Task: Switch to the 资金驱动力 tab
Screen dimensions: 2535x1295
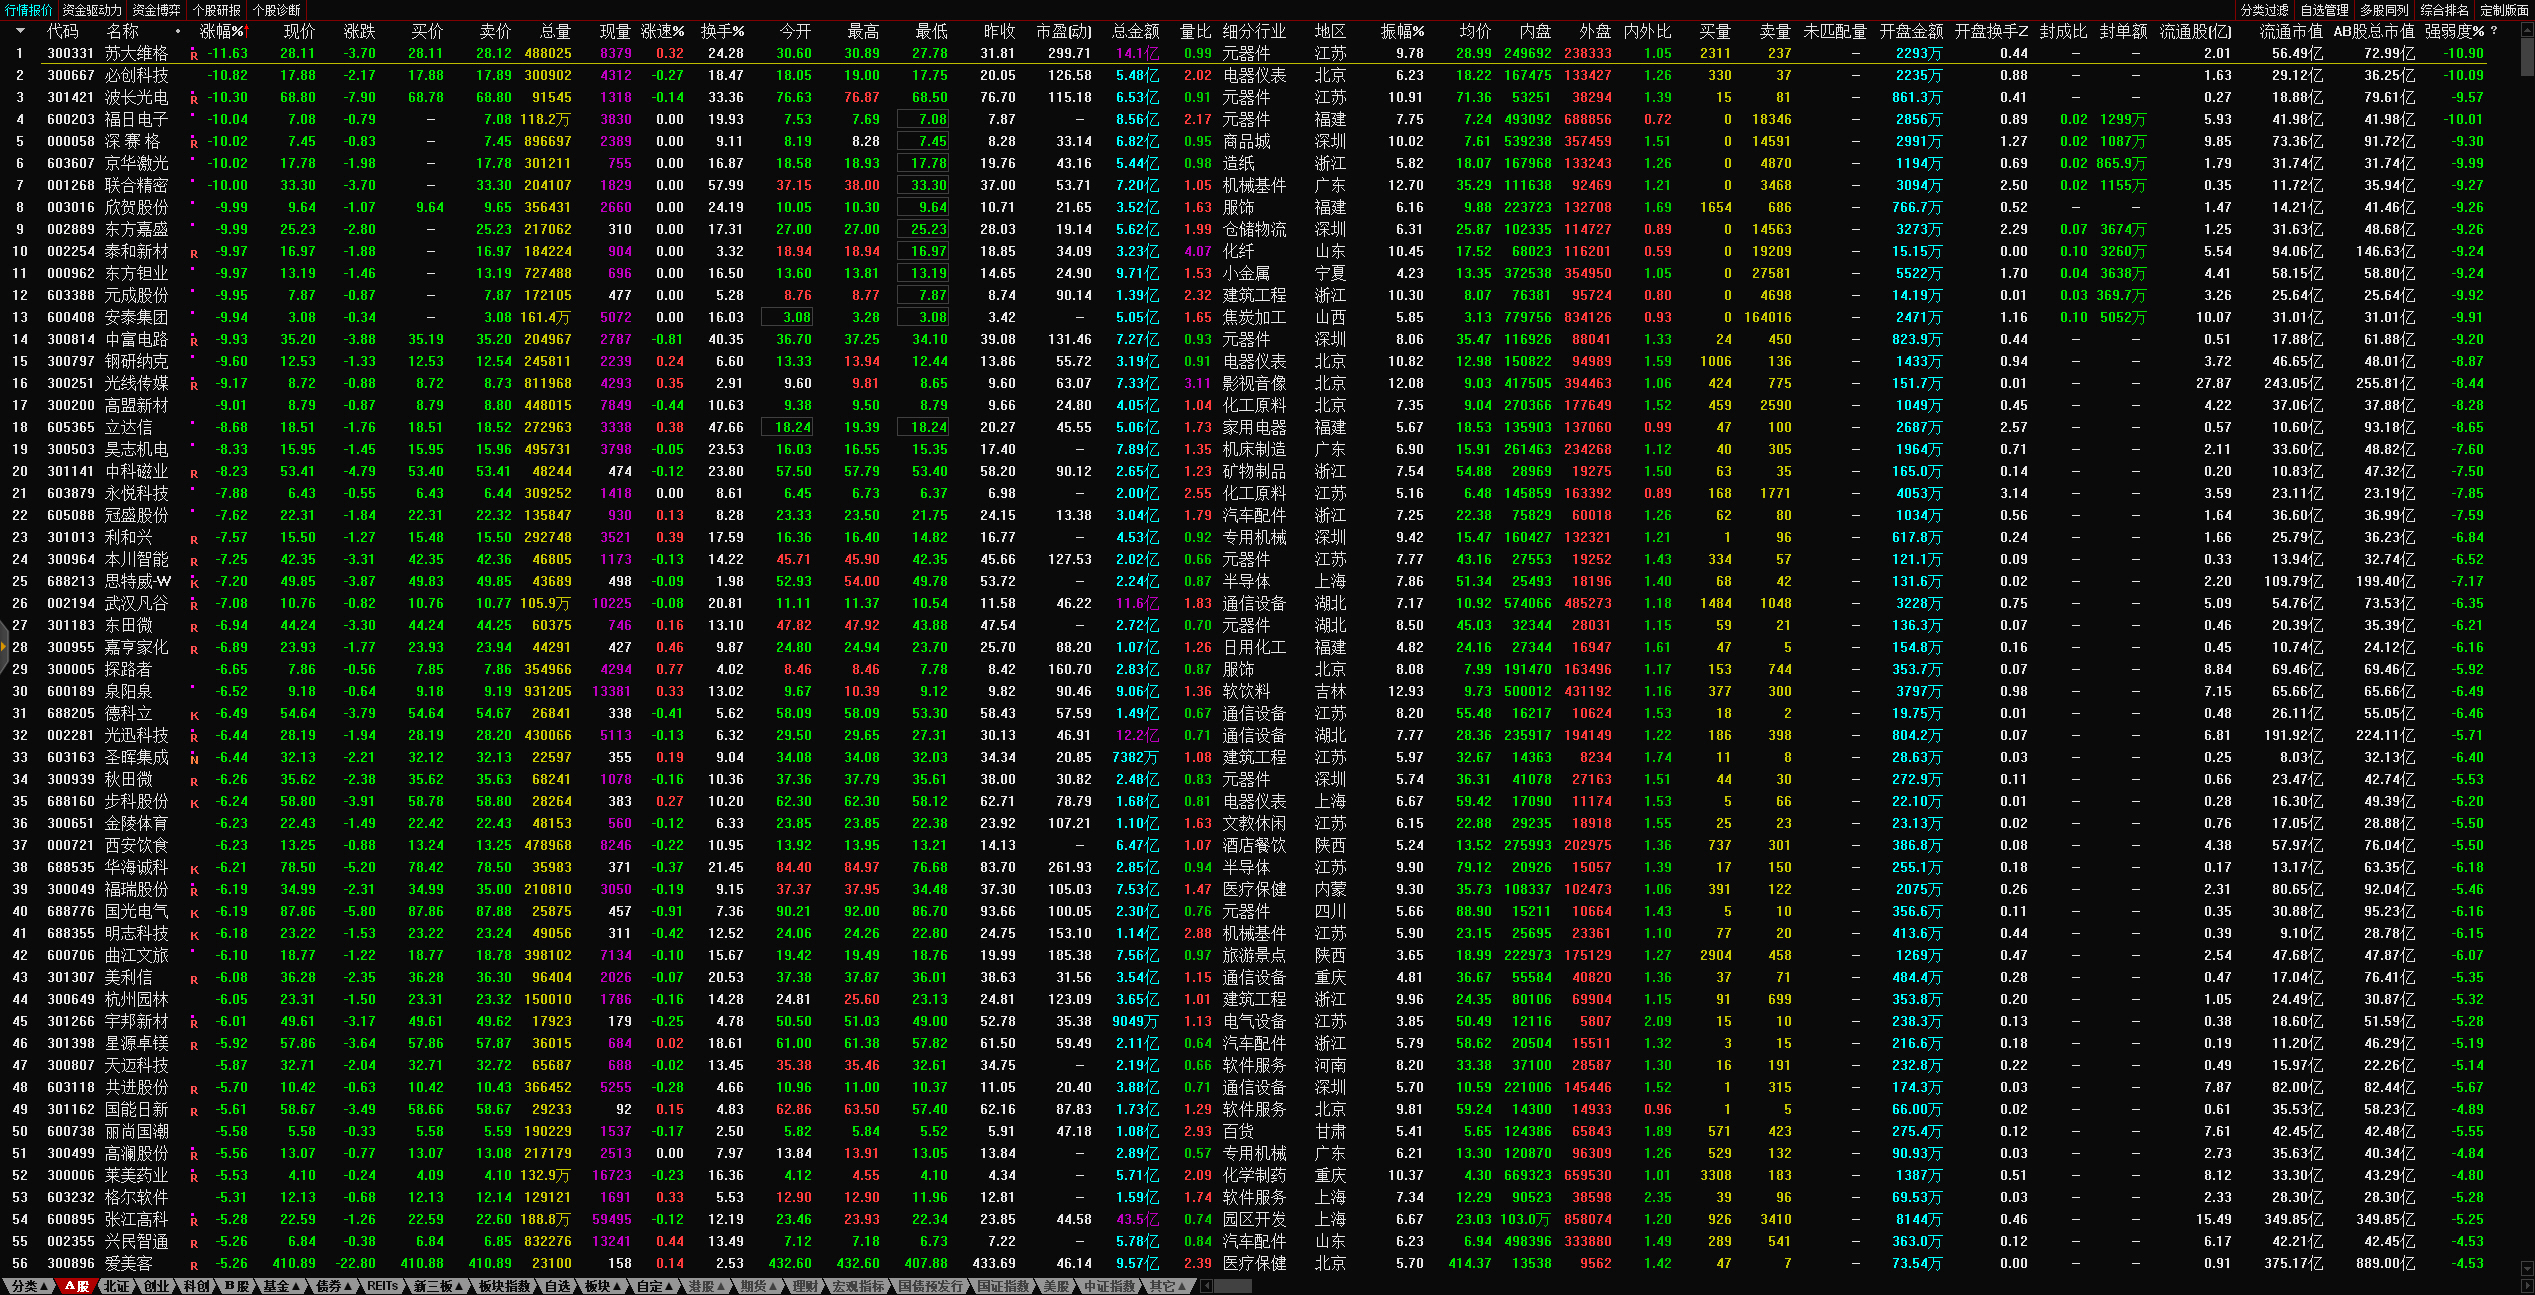Action: pos(92,10)
